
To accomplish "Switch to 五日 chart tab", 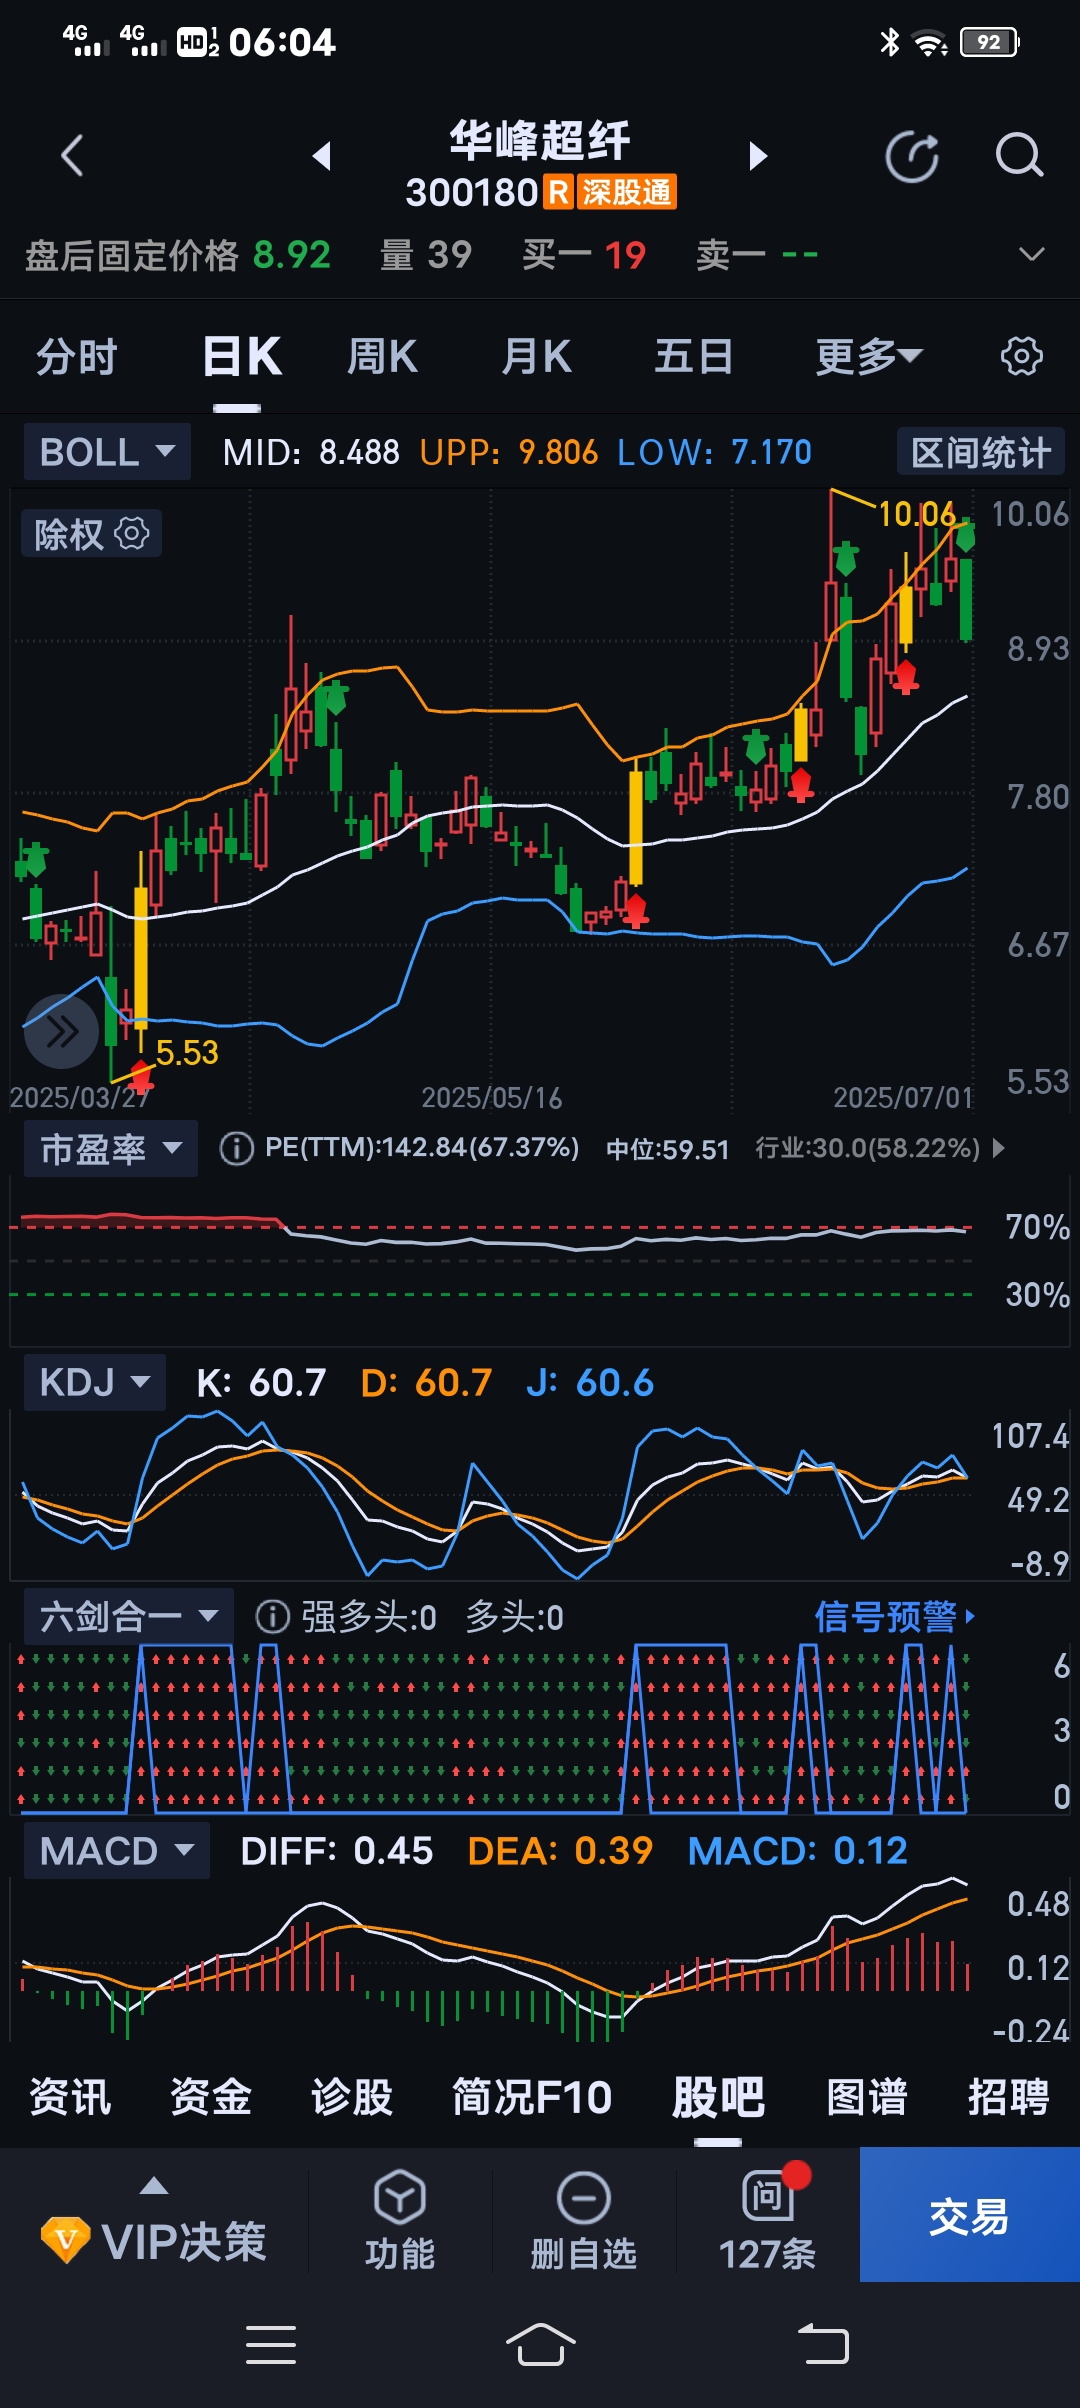I will point(694,357).
